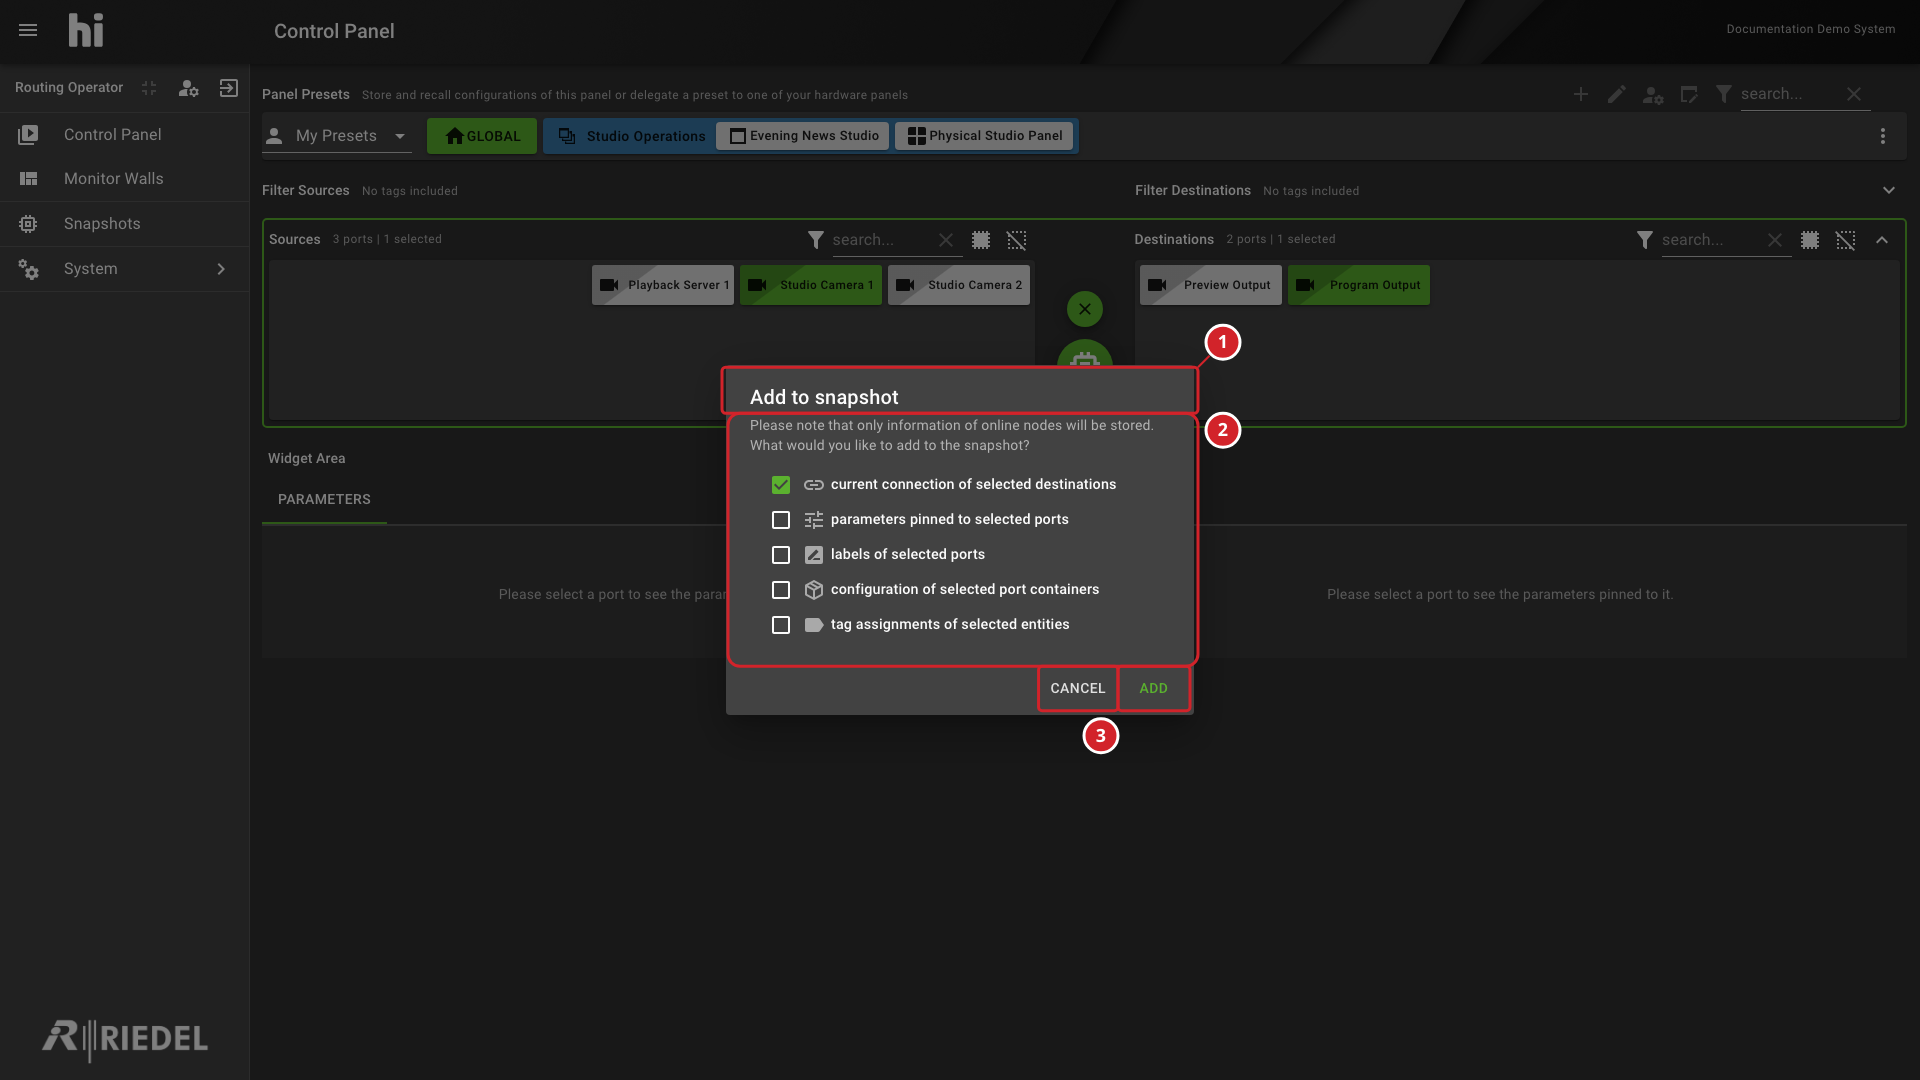
Task: Select all destinations with the select-all icon
Action: coord(1810,240)
